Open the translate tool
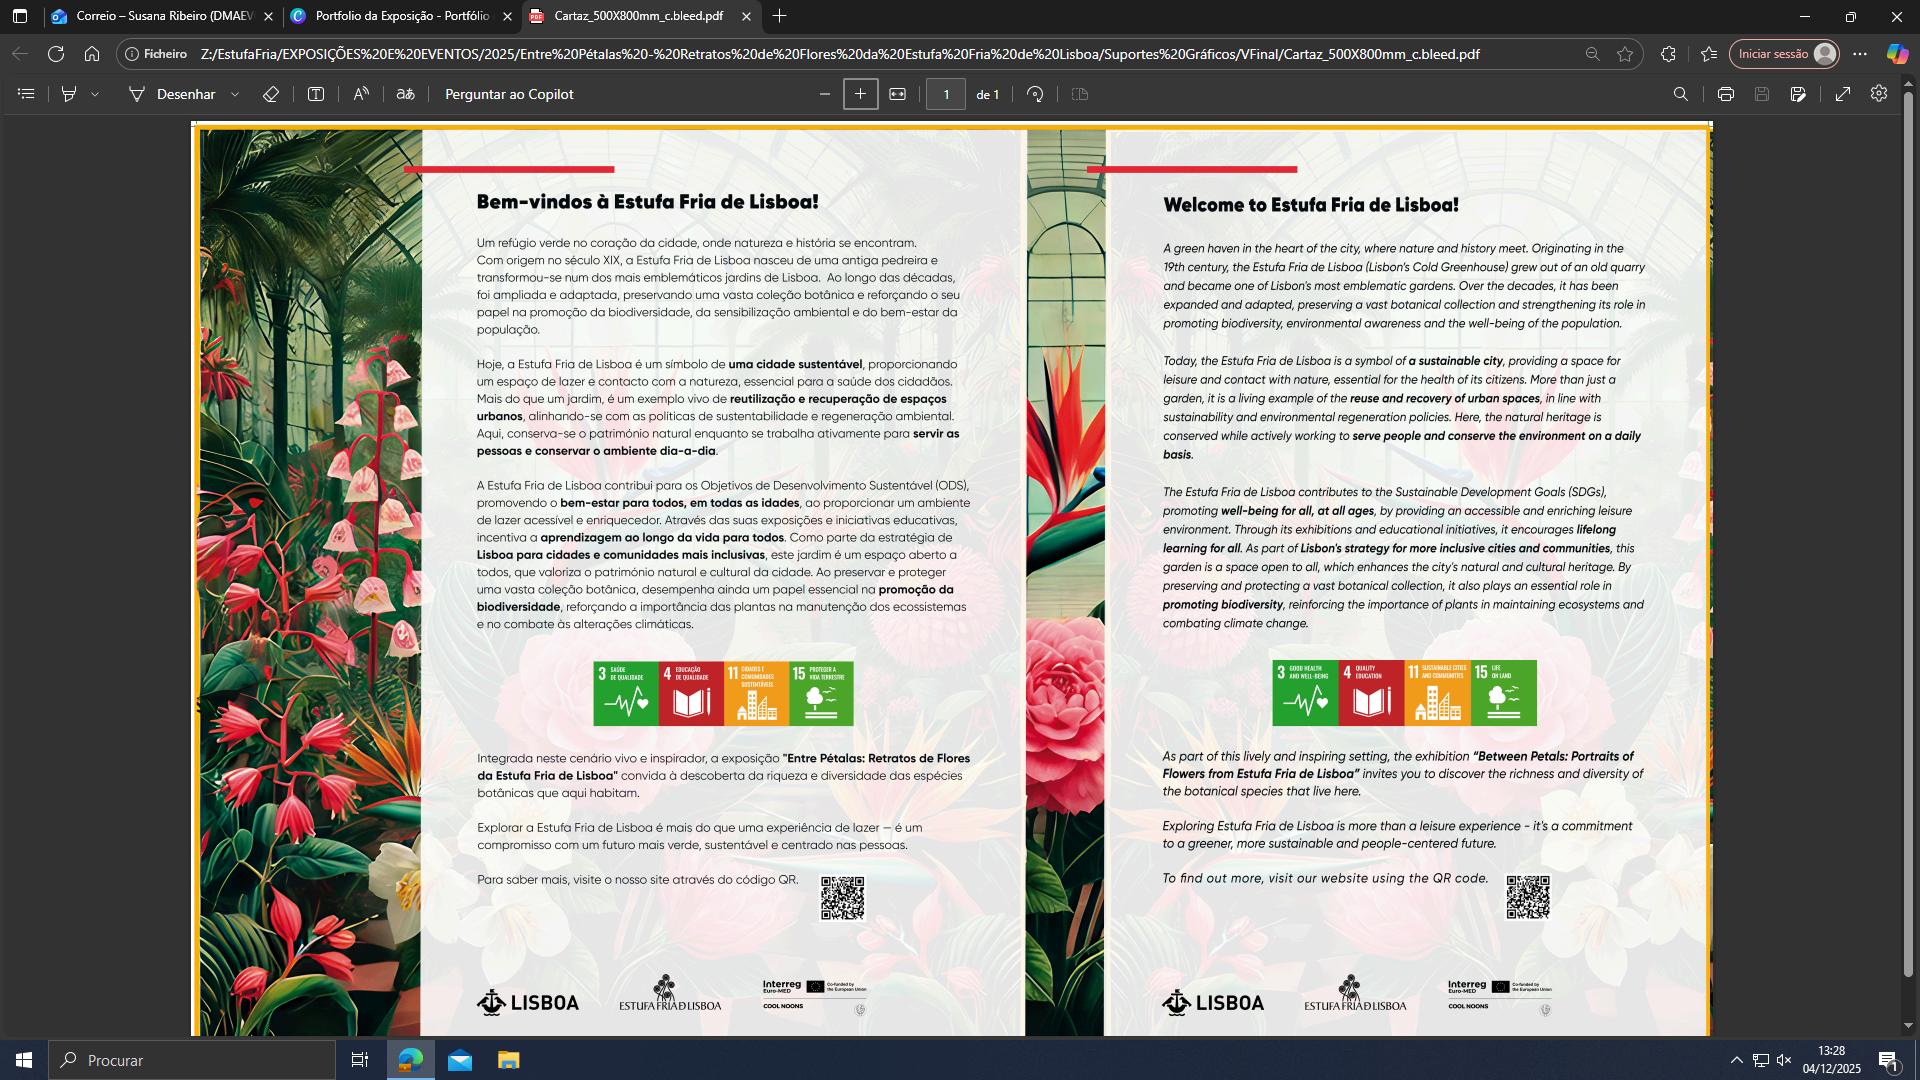 click(405, 94)
